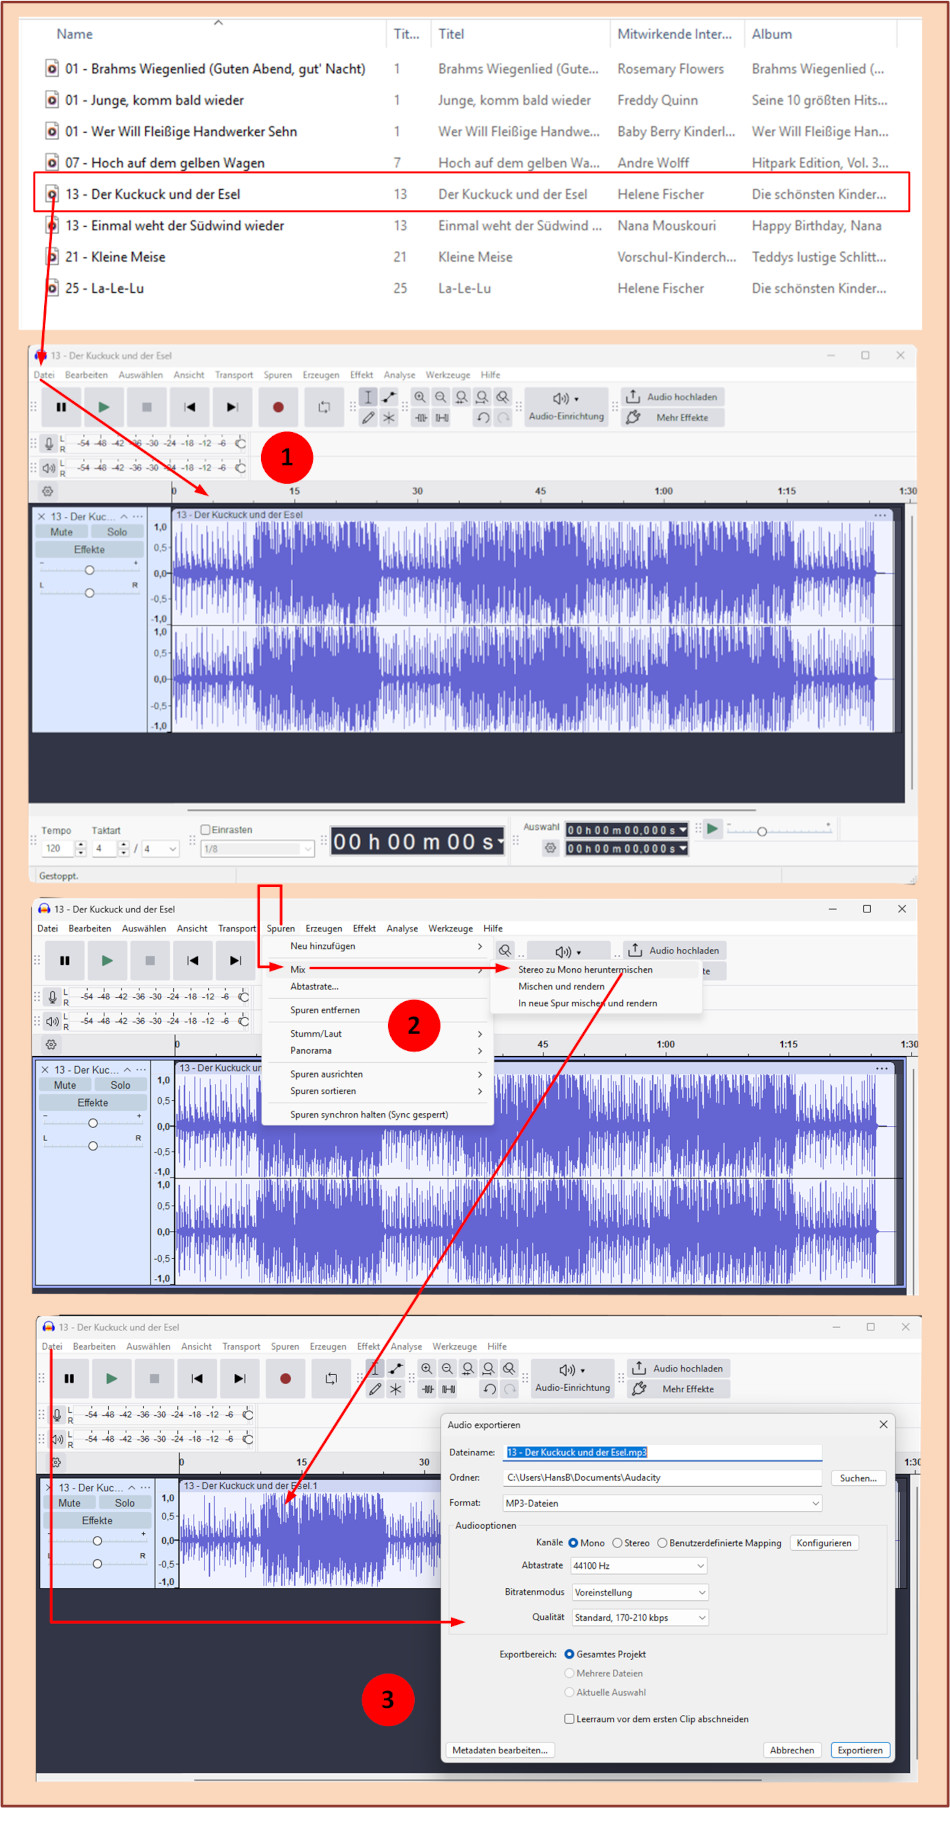Enable the Einrasten checkbox

coord(205,829)
